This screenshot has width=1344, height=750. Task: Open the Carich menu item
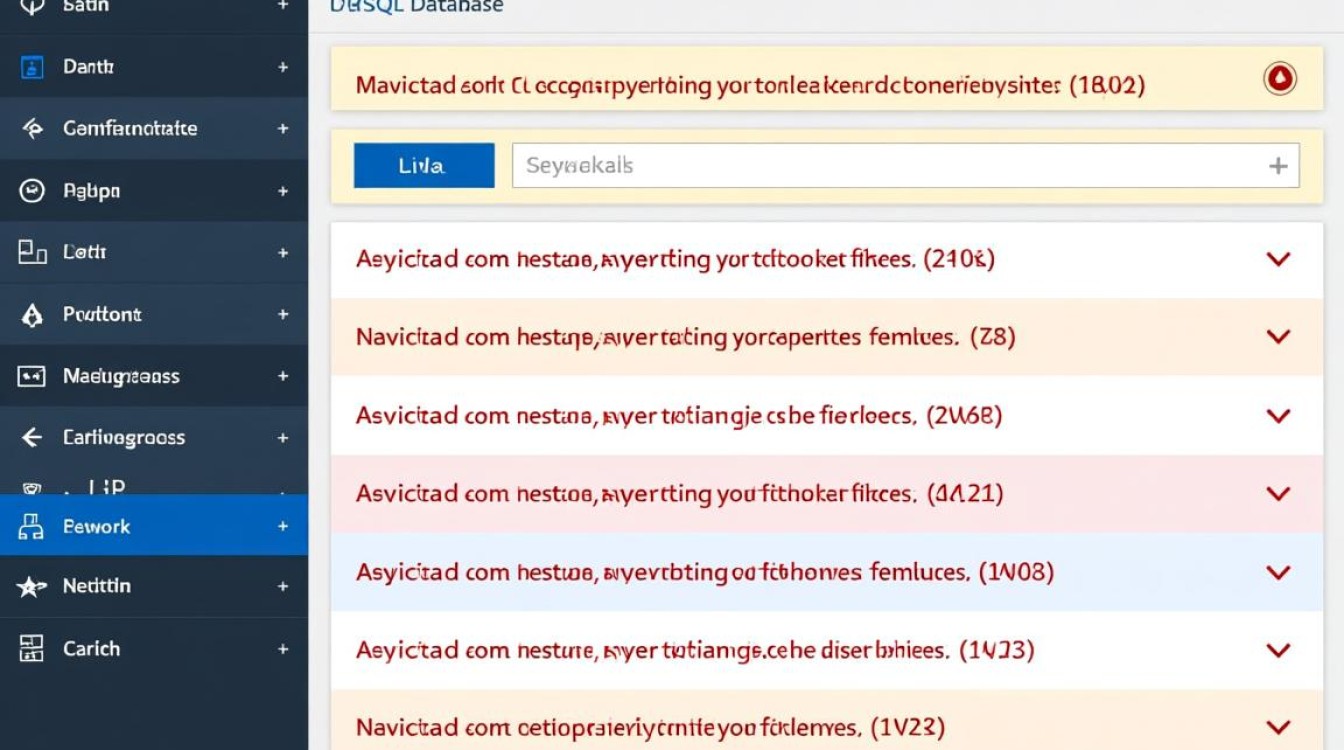[154, 649]
